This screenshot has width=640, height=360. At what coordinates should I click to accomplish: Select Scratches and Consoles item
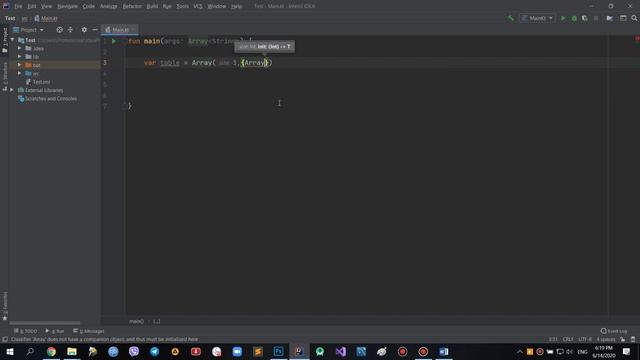click(51, 99)
